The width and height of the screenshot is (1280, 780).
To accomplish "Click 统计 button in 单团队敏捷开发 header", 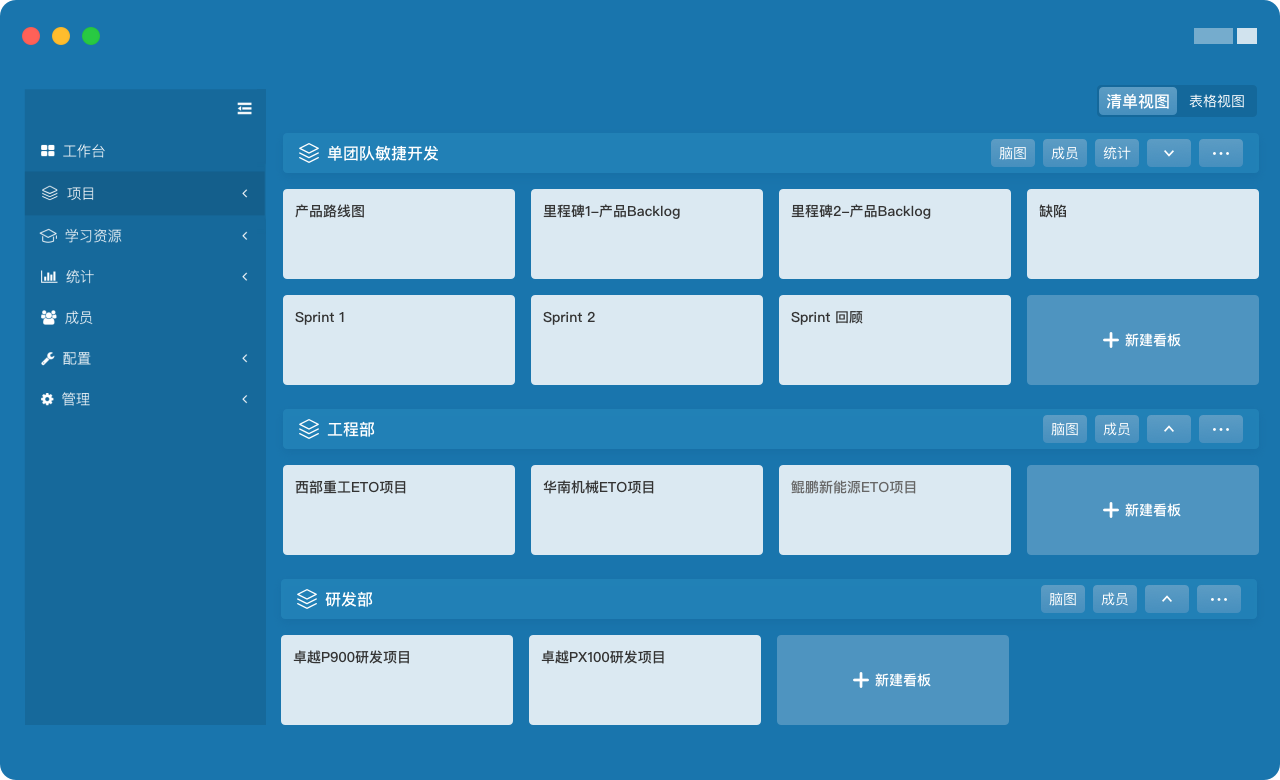I will [1116, 153].
